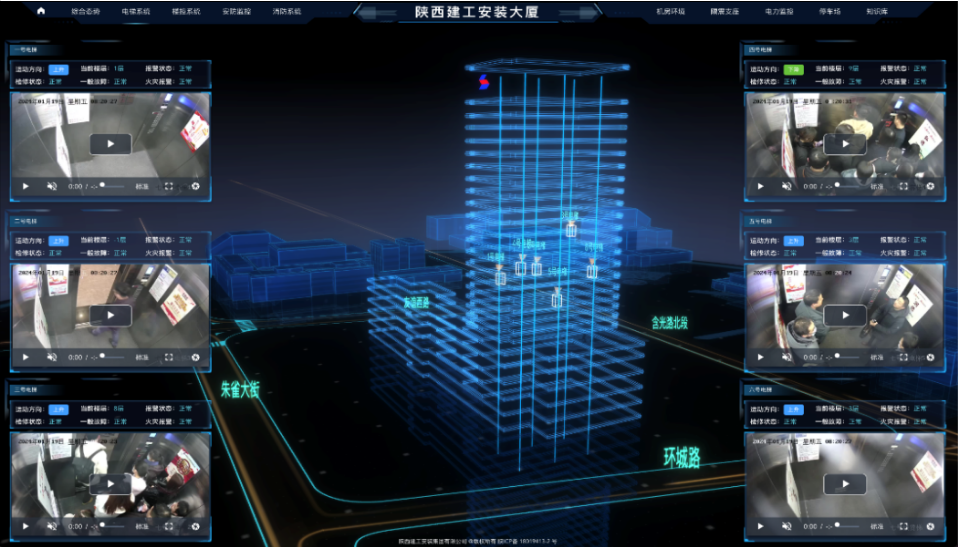Image resolution: width=958 pixels, height=547 pixels.
Task: Open settings gear on 一号电梯 video
Action: pyautogui.click(x=196, y=186)
